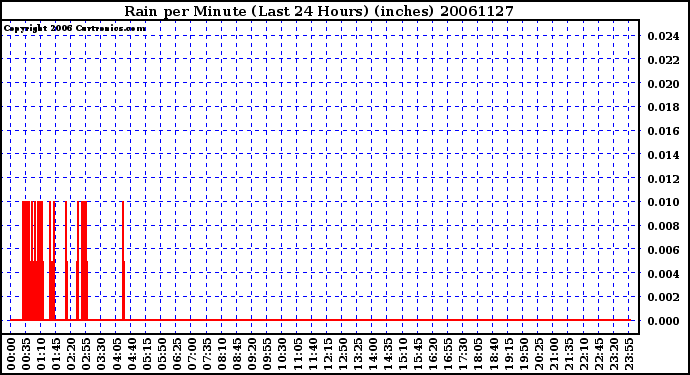The height and width of the screenshot is (375, 690).
Task: Click the 21:00 time axis label
Action: click(553, 354)
